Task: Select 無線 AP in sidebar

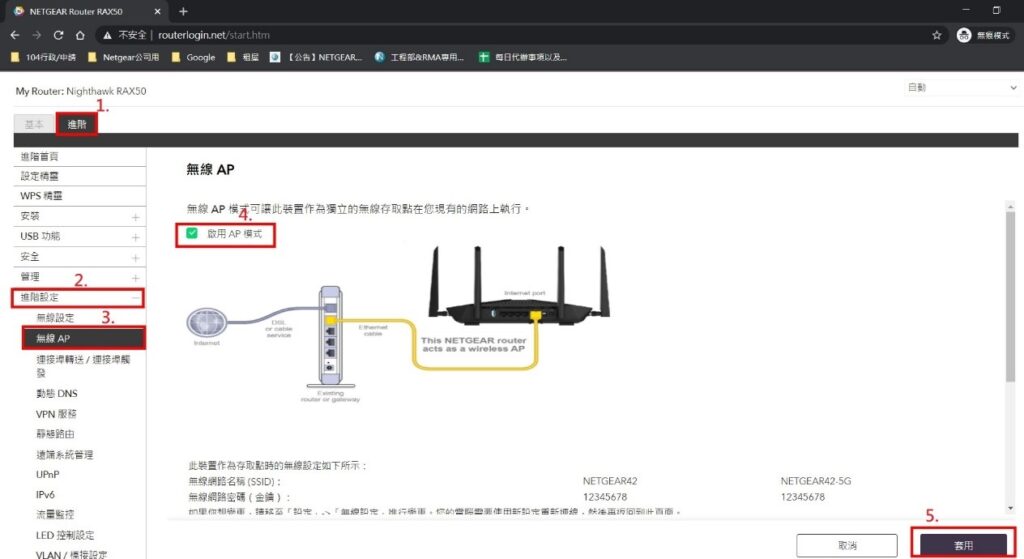Action: click(x=84, y=338)
